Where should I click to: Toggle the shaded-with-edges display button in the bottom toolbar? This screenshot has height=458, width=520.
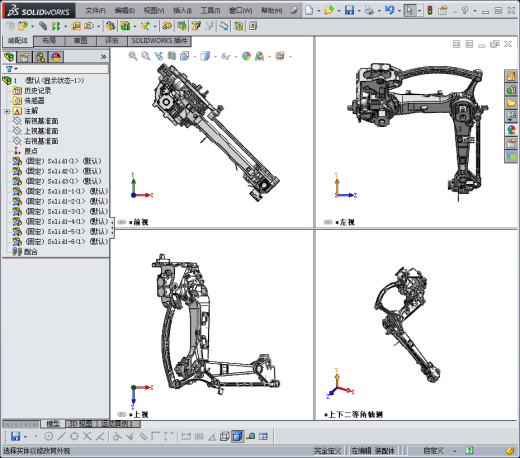point(237,436)
